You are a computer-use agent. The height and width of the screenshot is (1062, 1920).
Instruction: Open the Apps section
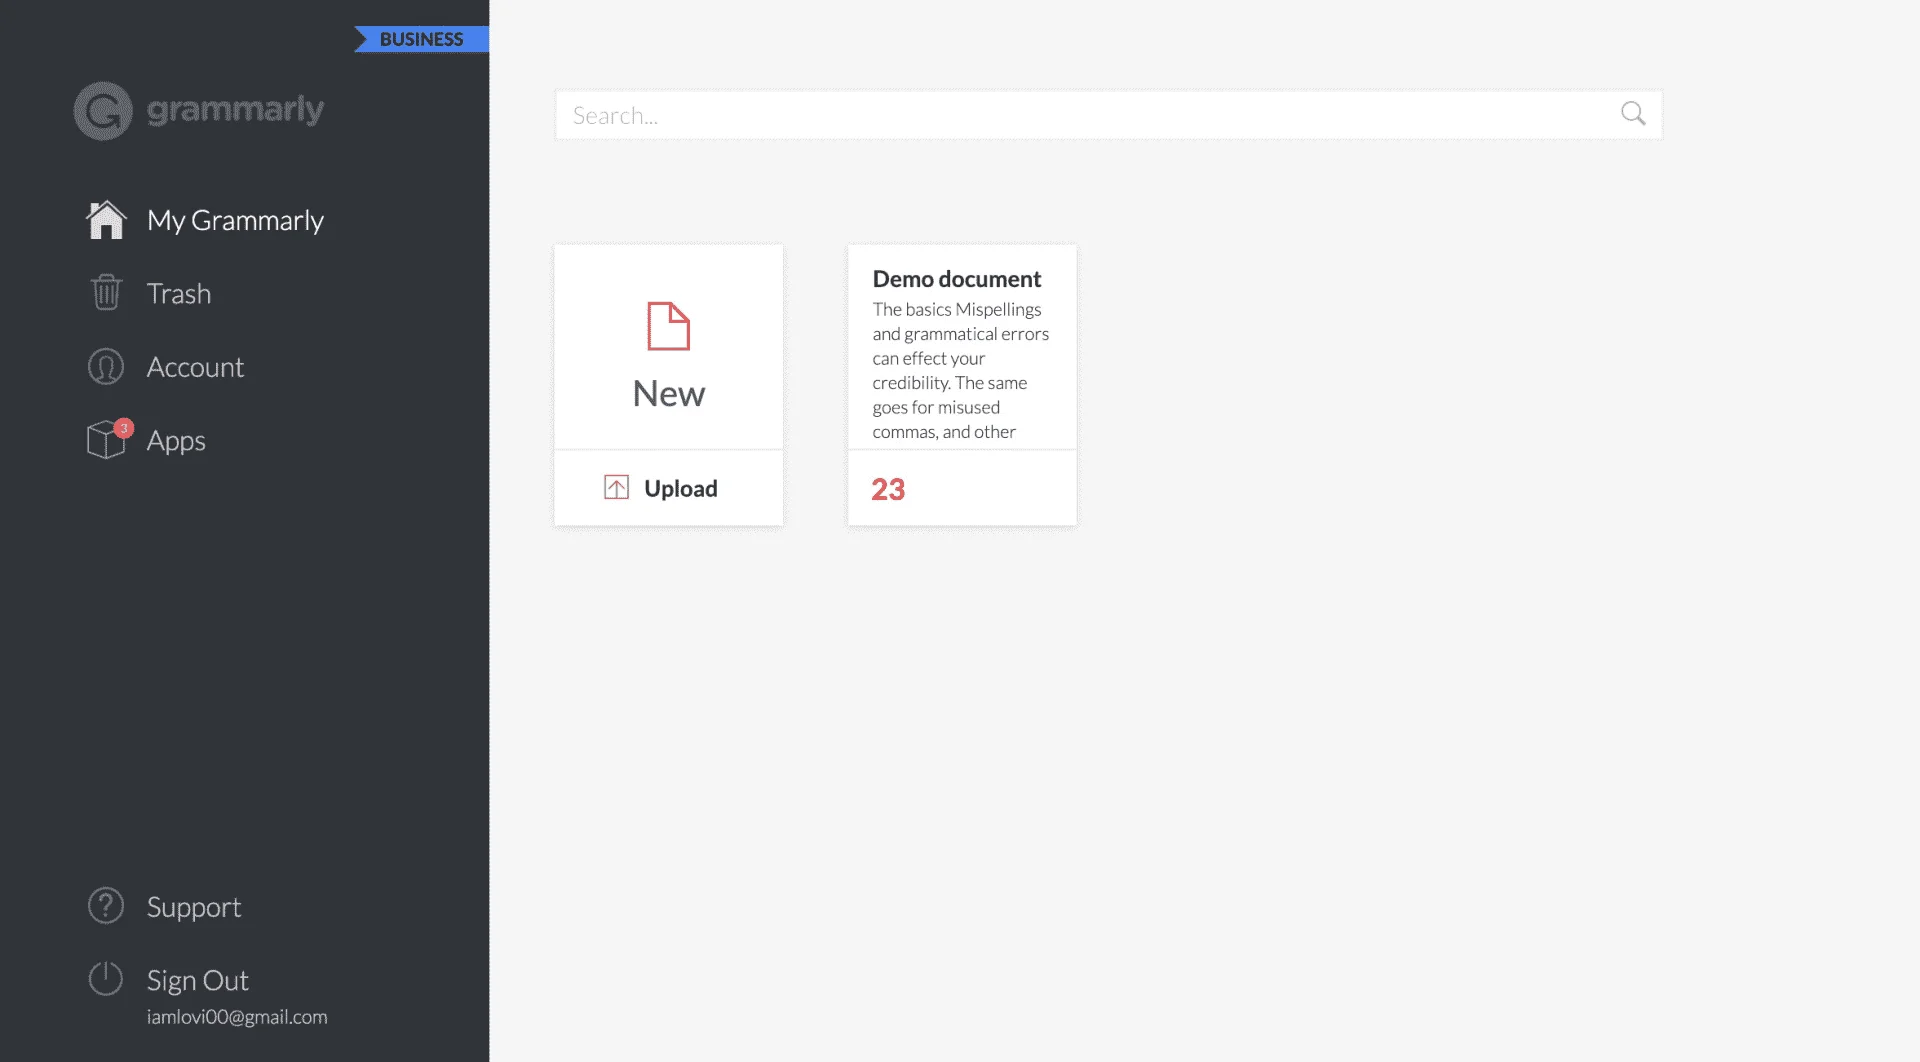point(176,441)
